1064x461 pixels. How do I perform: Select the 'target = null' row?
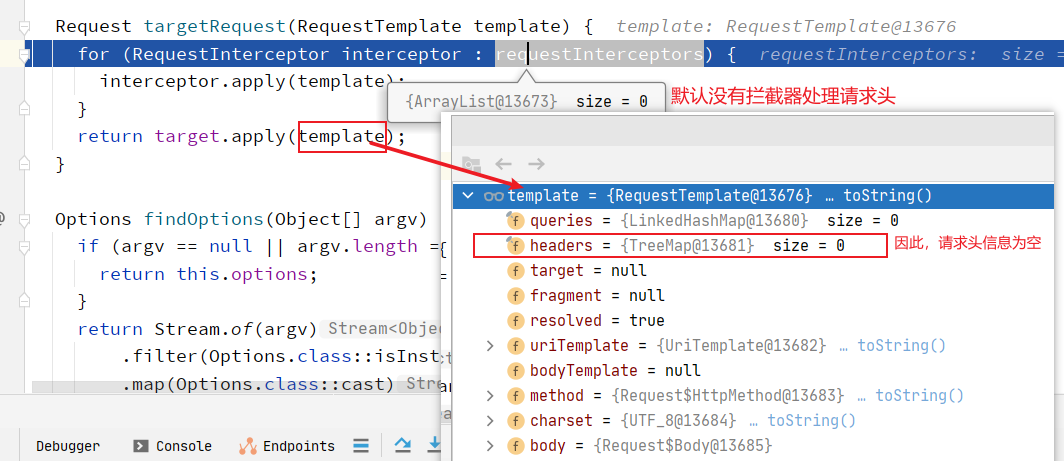click(753, 270)
